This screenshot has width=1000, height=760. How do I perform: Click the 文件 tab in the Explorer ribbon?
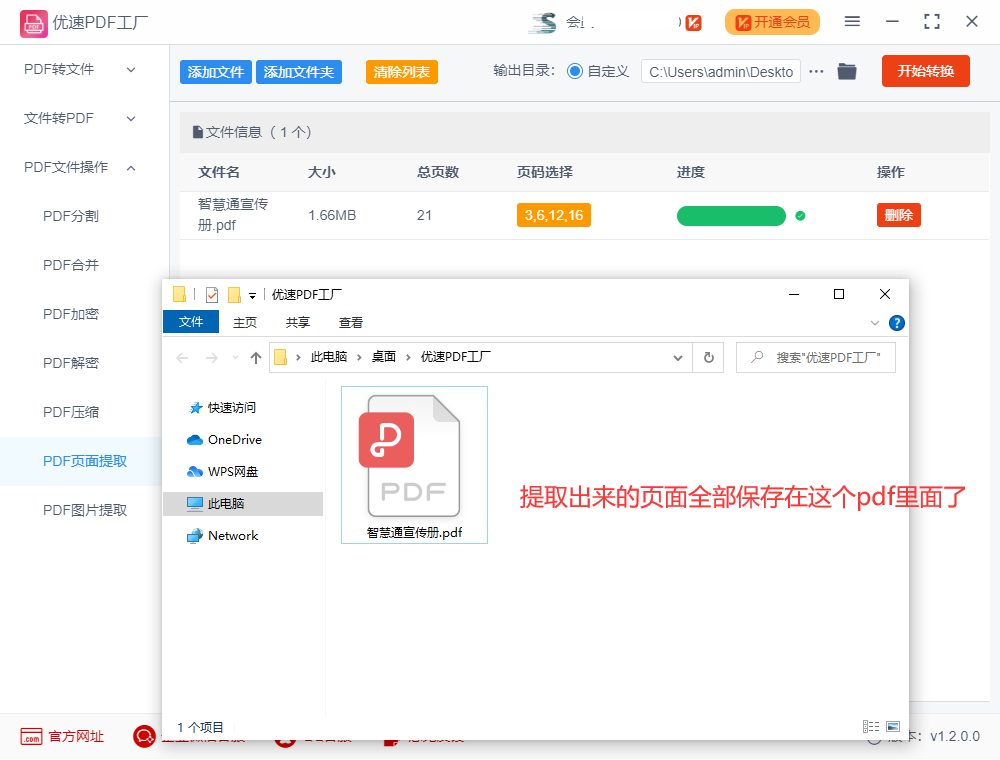click(x=191, y=322)
